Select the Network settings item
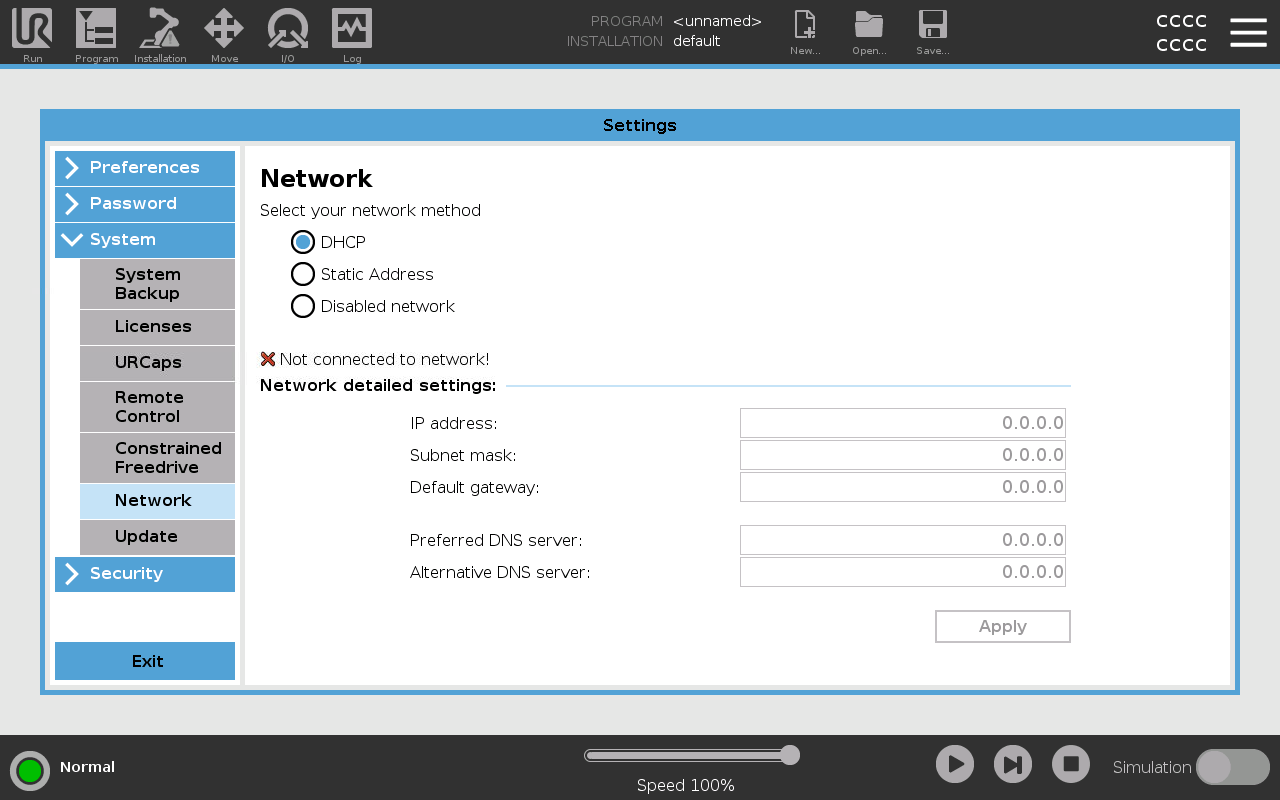This screenshot has height=800, width=1280. [x=157, y=501]
